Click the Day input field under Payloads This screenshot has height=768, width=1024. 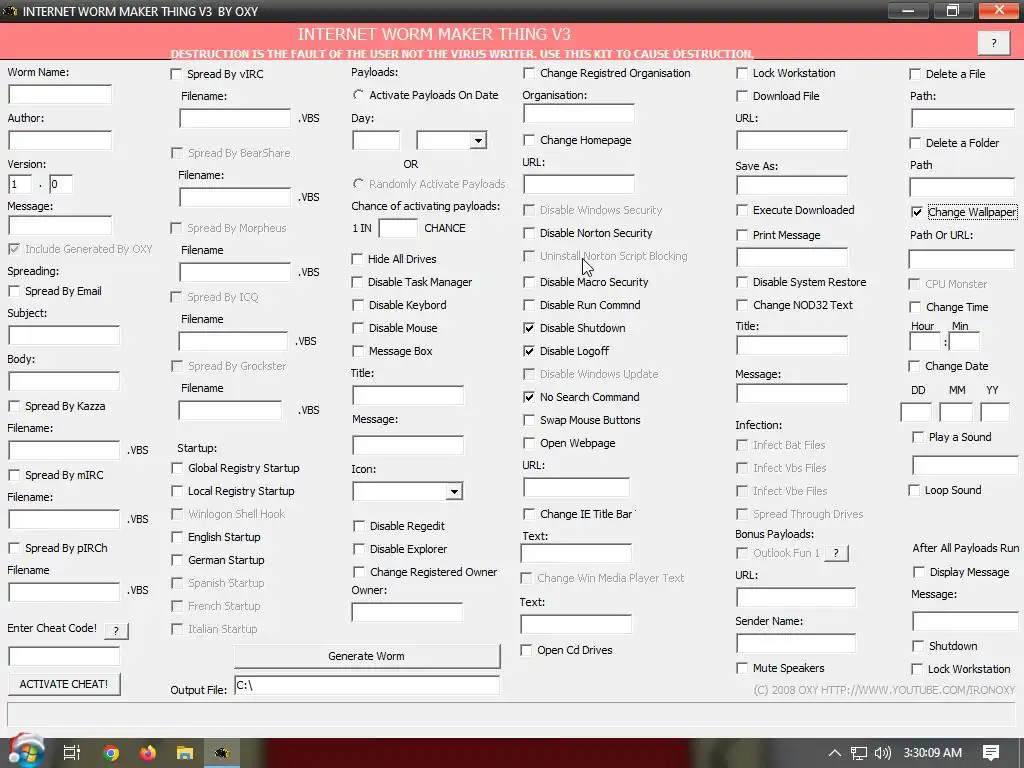(x=376, y=140)
